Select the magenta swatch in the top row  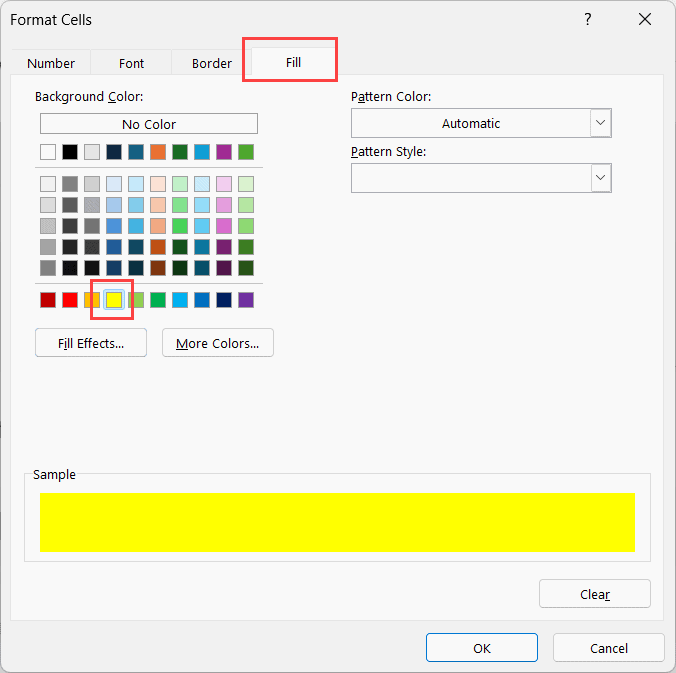click(224, 152)
